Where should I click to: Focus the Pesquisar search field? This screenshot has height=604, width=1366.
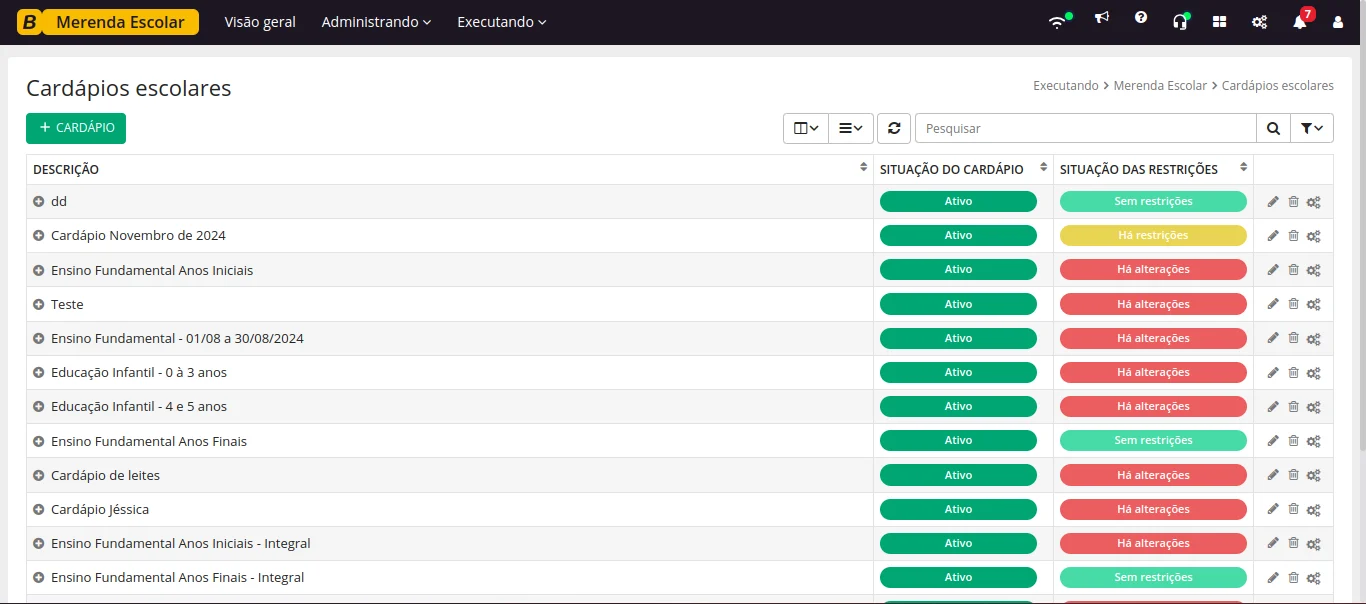1086,128
